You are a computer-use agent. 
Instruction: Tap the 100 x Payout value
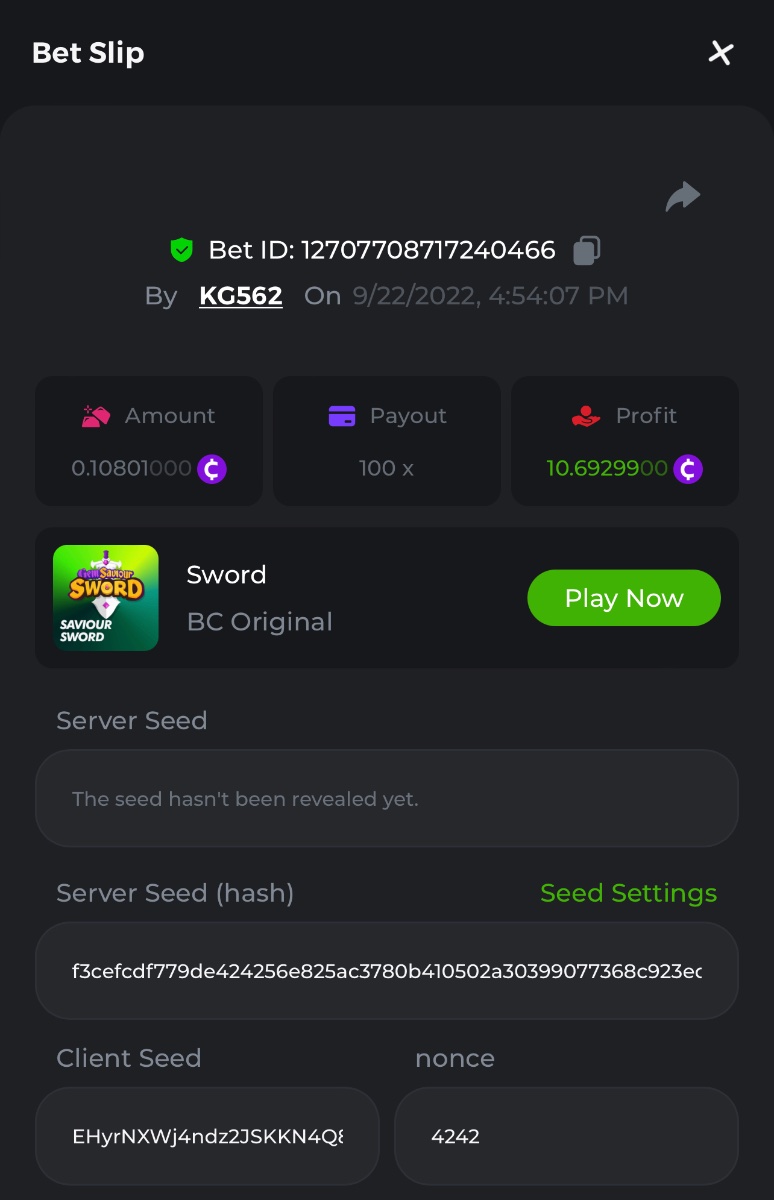[386, 468]
